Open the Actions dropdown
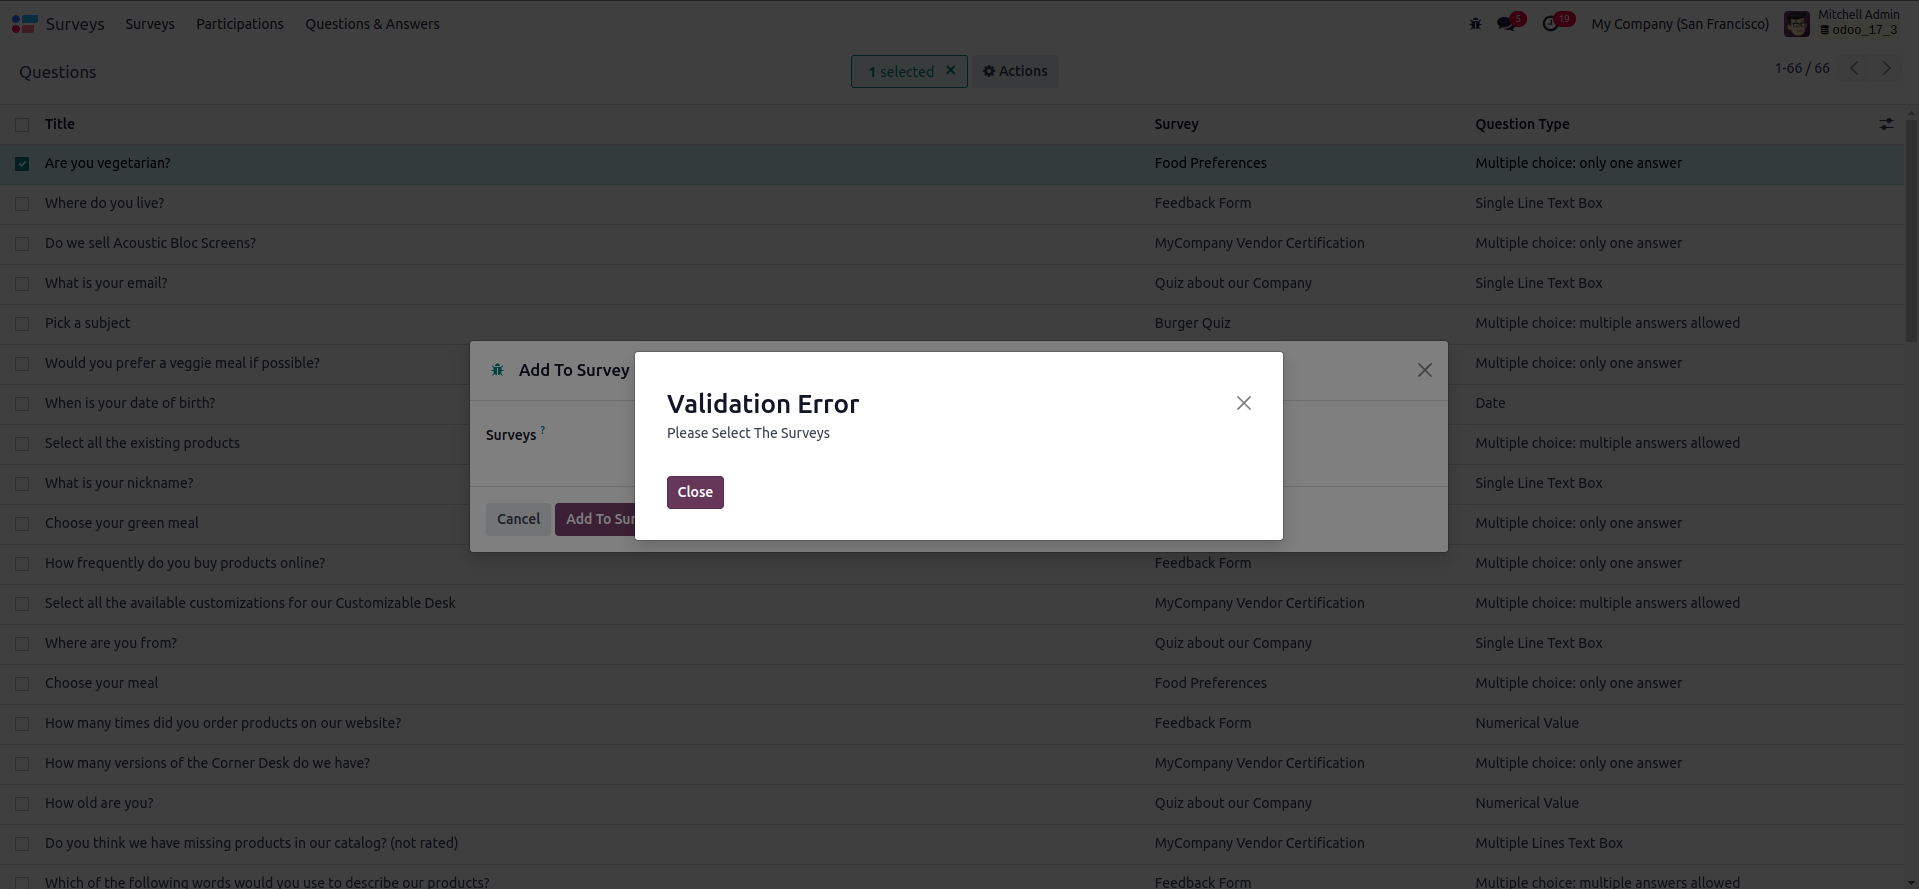This screenshot has height=889, width=1919. (x=1015, y=71)
